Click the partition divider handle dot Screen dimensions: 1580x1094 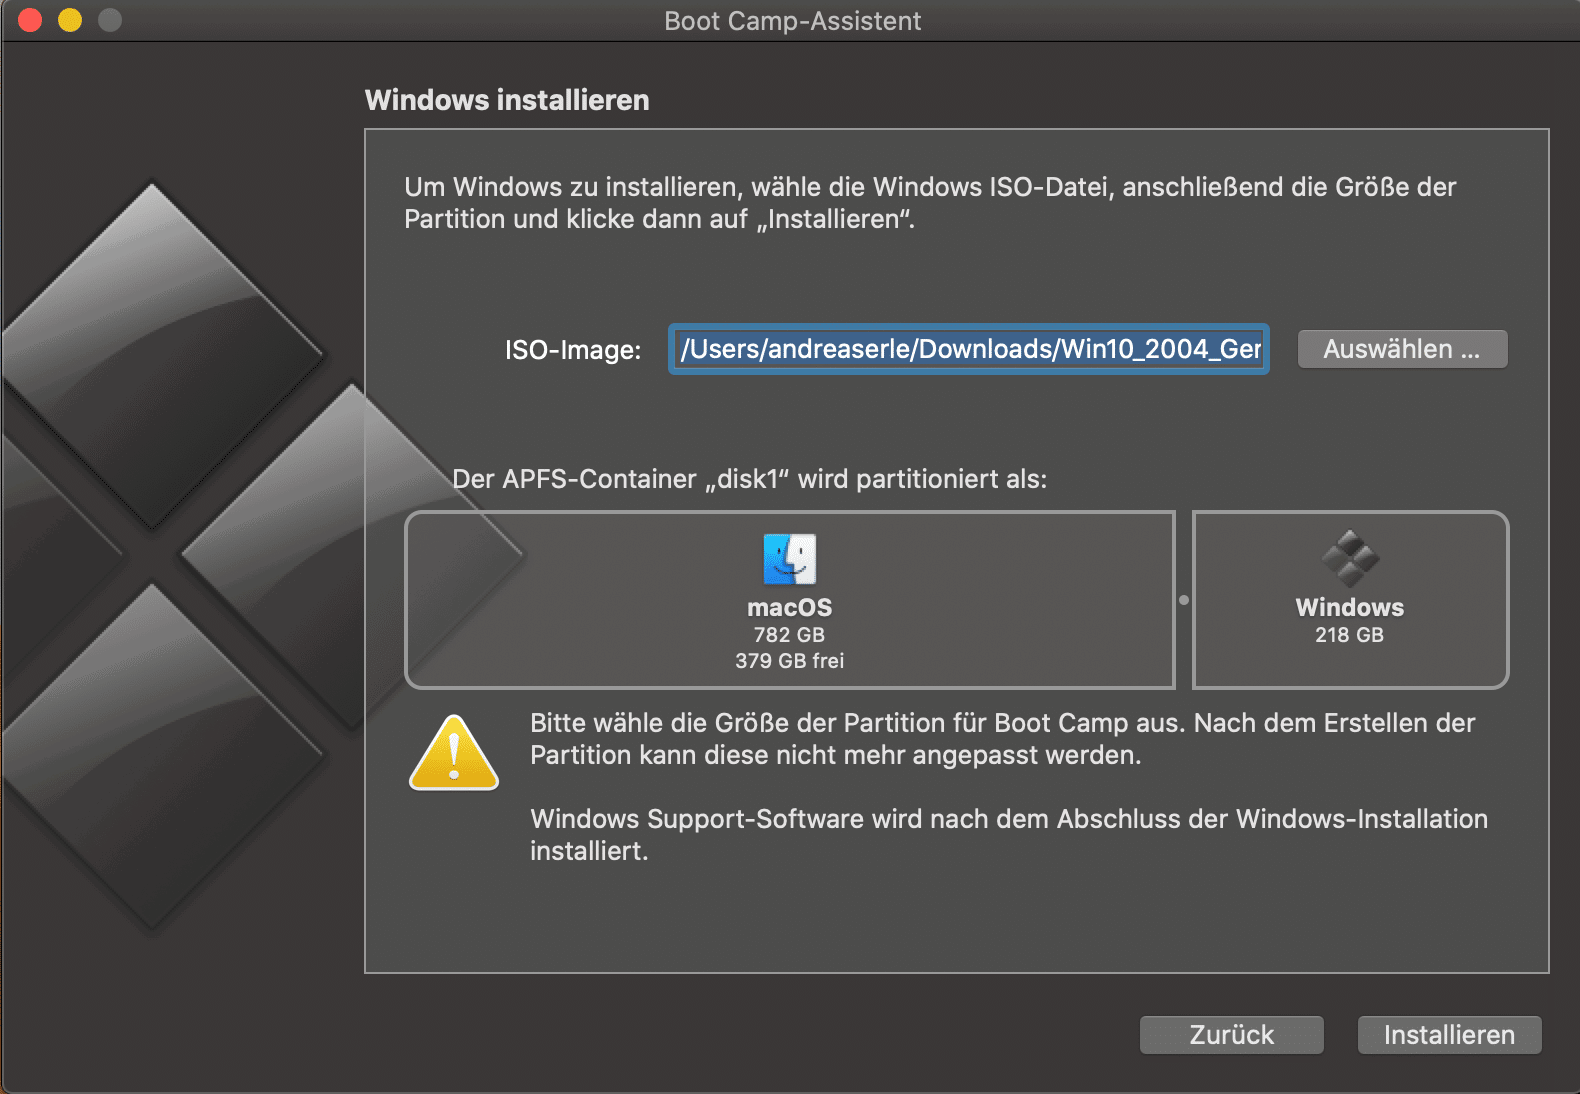(x=1184, y=600)
